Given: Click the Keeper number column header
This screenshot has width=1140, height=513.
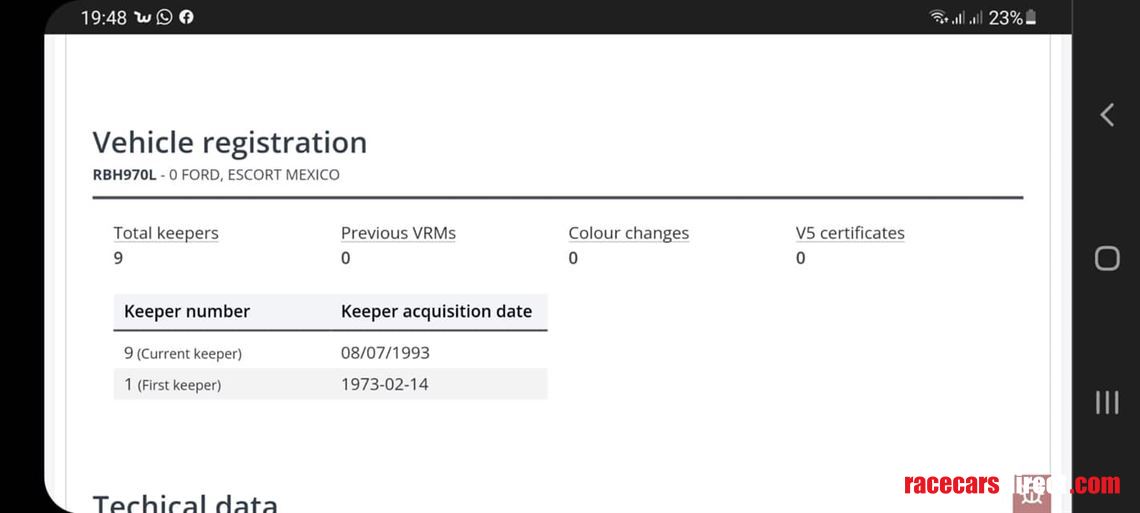Looking at the screenshot, I should tap(187, 311).
